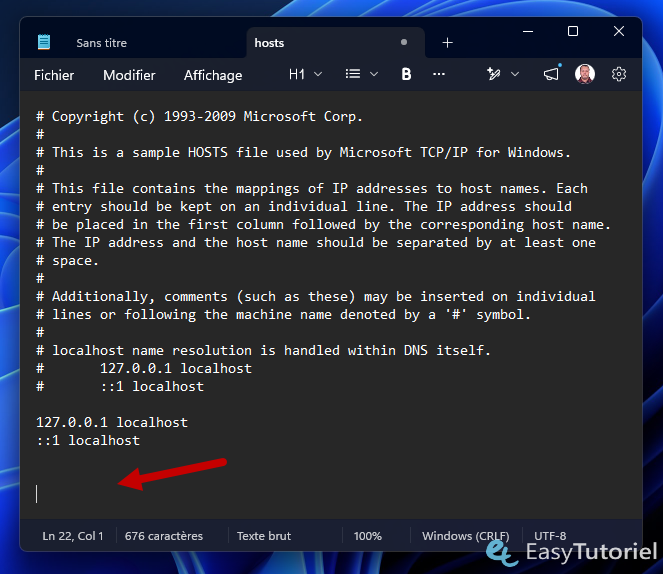Image resolution: width=663 pixels, height=574 pixels.
Task: Expand the rewrite options chevron
Action: (515, 74)
